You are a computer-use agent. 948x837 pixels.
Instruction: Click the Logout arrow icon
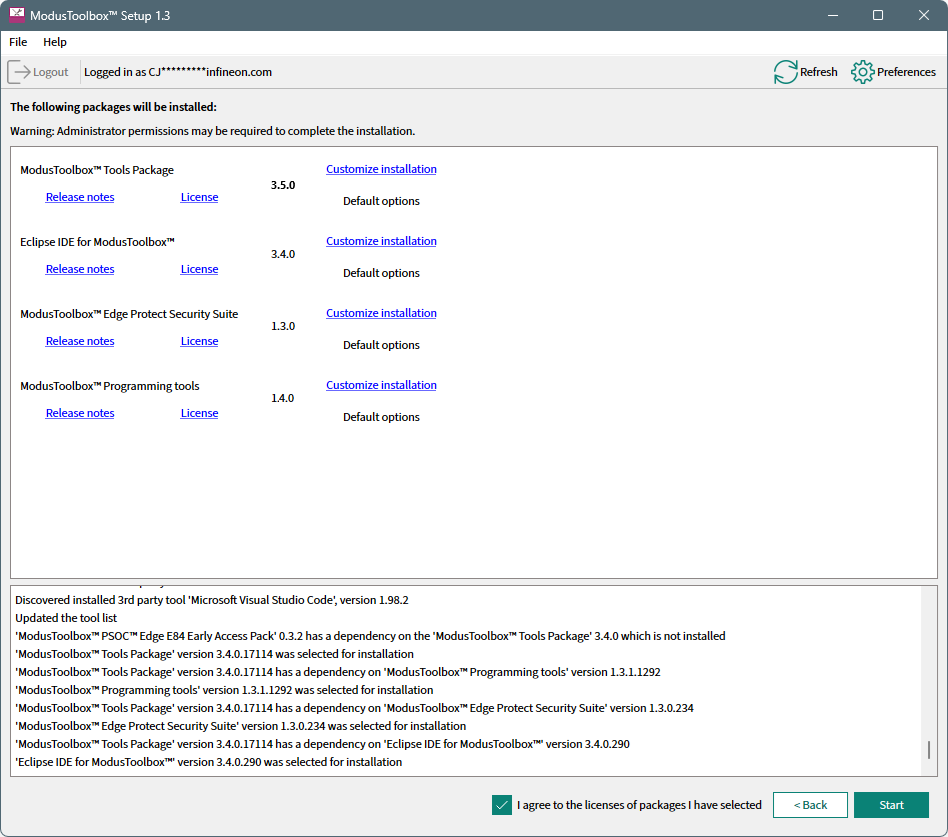[x=19, y=72]
